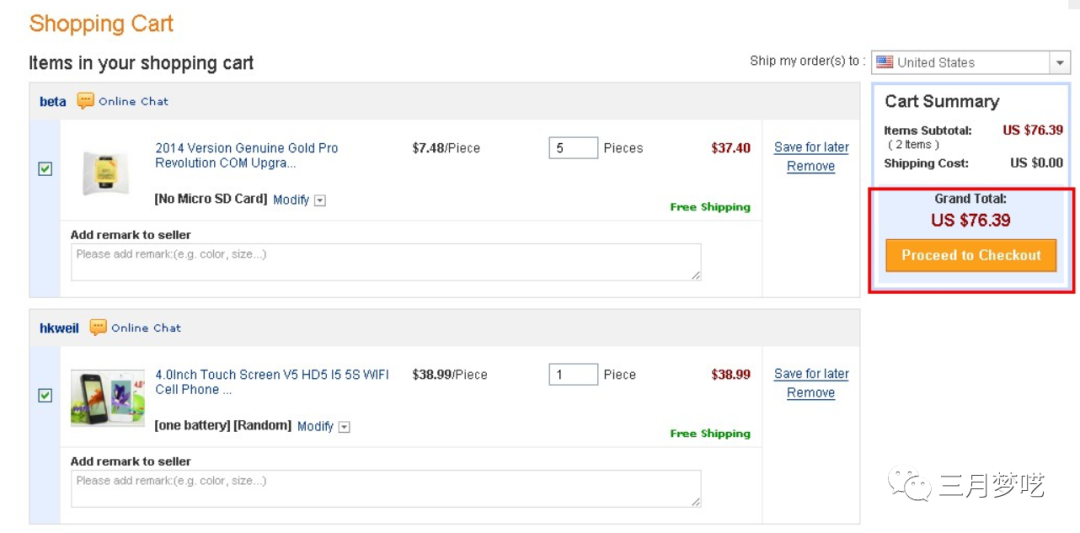Screen dimensions: 1080x533
Task: Expand Modify options for one battery Random
Action: [x=344, y=427]
